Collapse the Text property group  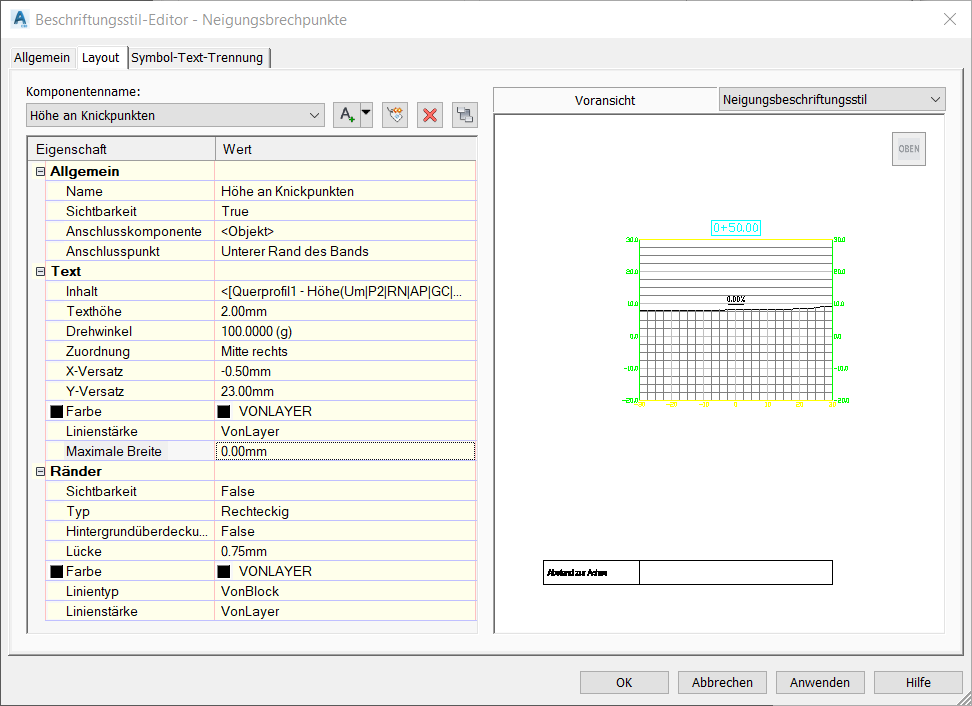point(40,271)
